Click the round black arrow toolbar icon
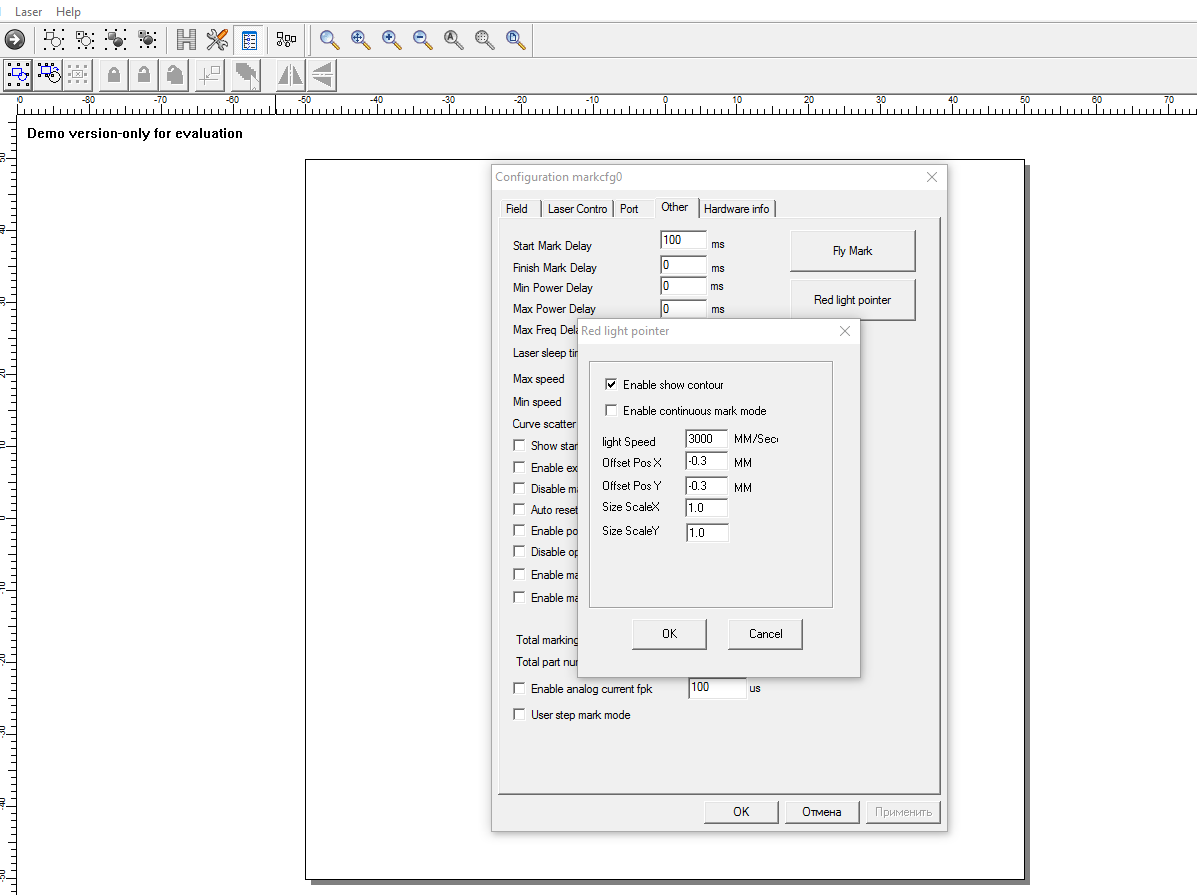The image size is (1197, 895). click(x=15, y=40)
